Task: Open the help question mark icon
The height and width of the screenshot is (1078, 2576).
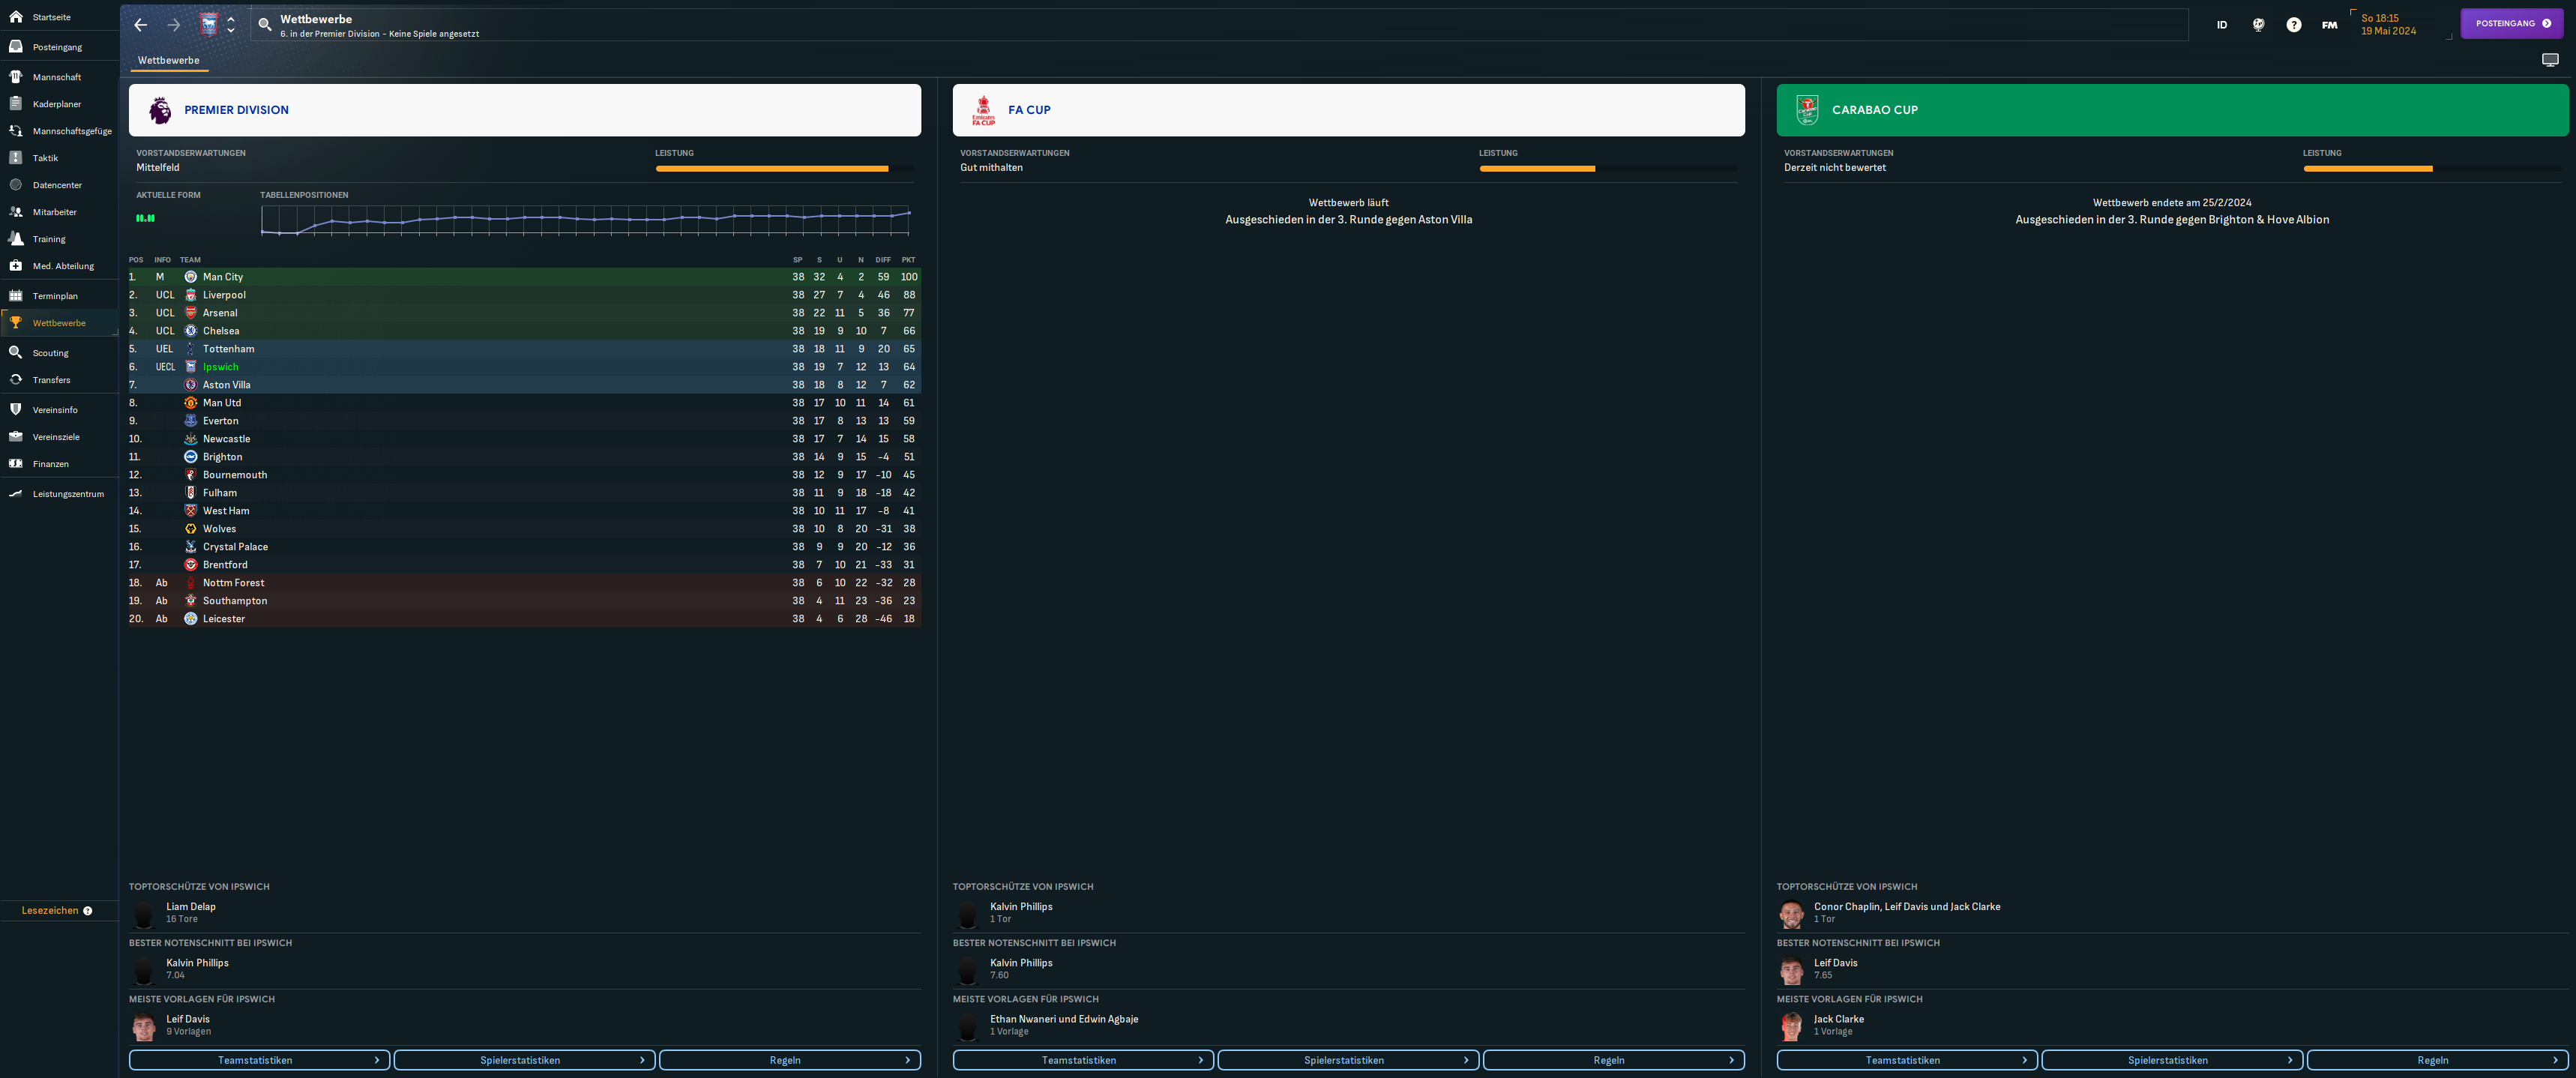Action: [x=2294, y=25]
